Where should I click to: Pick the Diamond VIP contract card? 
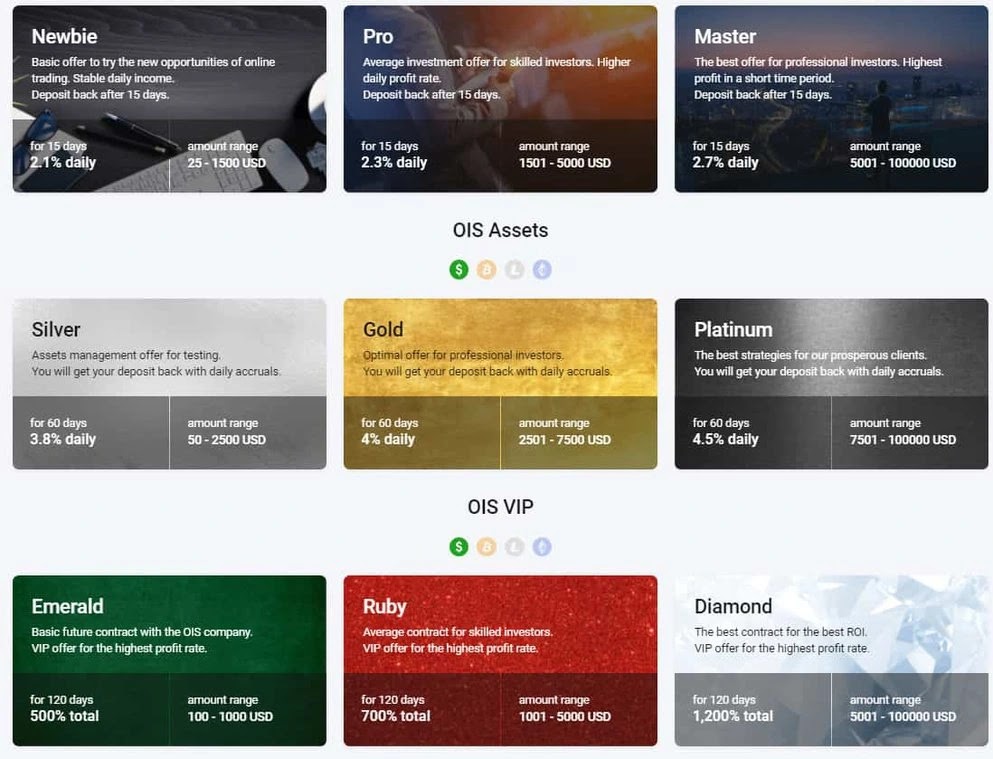coord(832,660)
